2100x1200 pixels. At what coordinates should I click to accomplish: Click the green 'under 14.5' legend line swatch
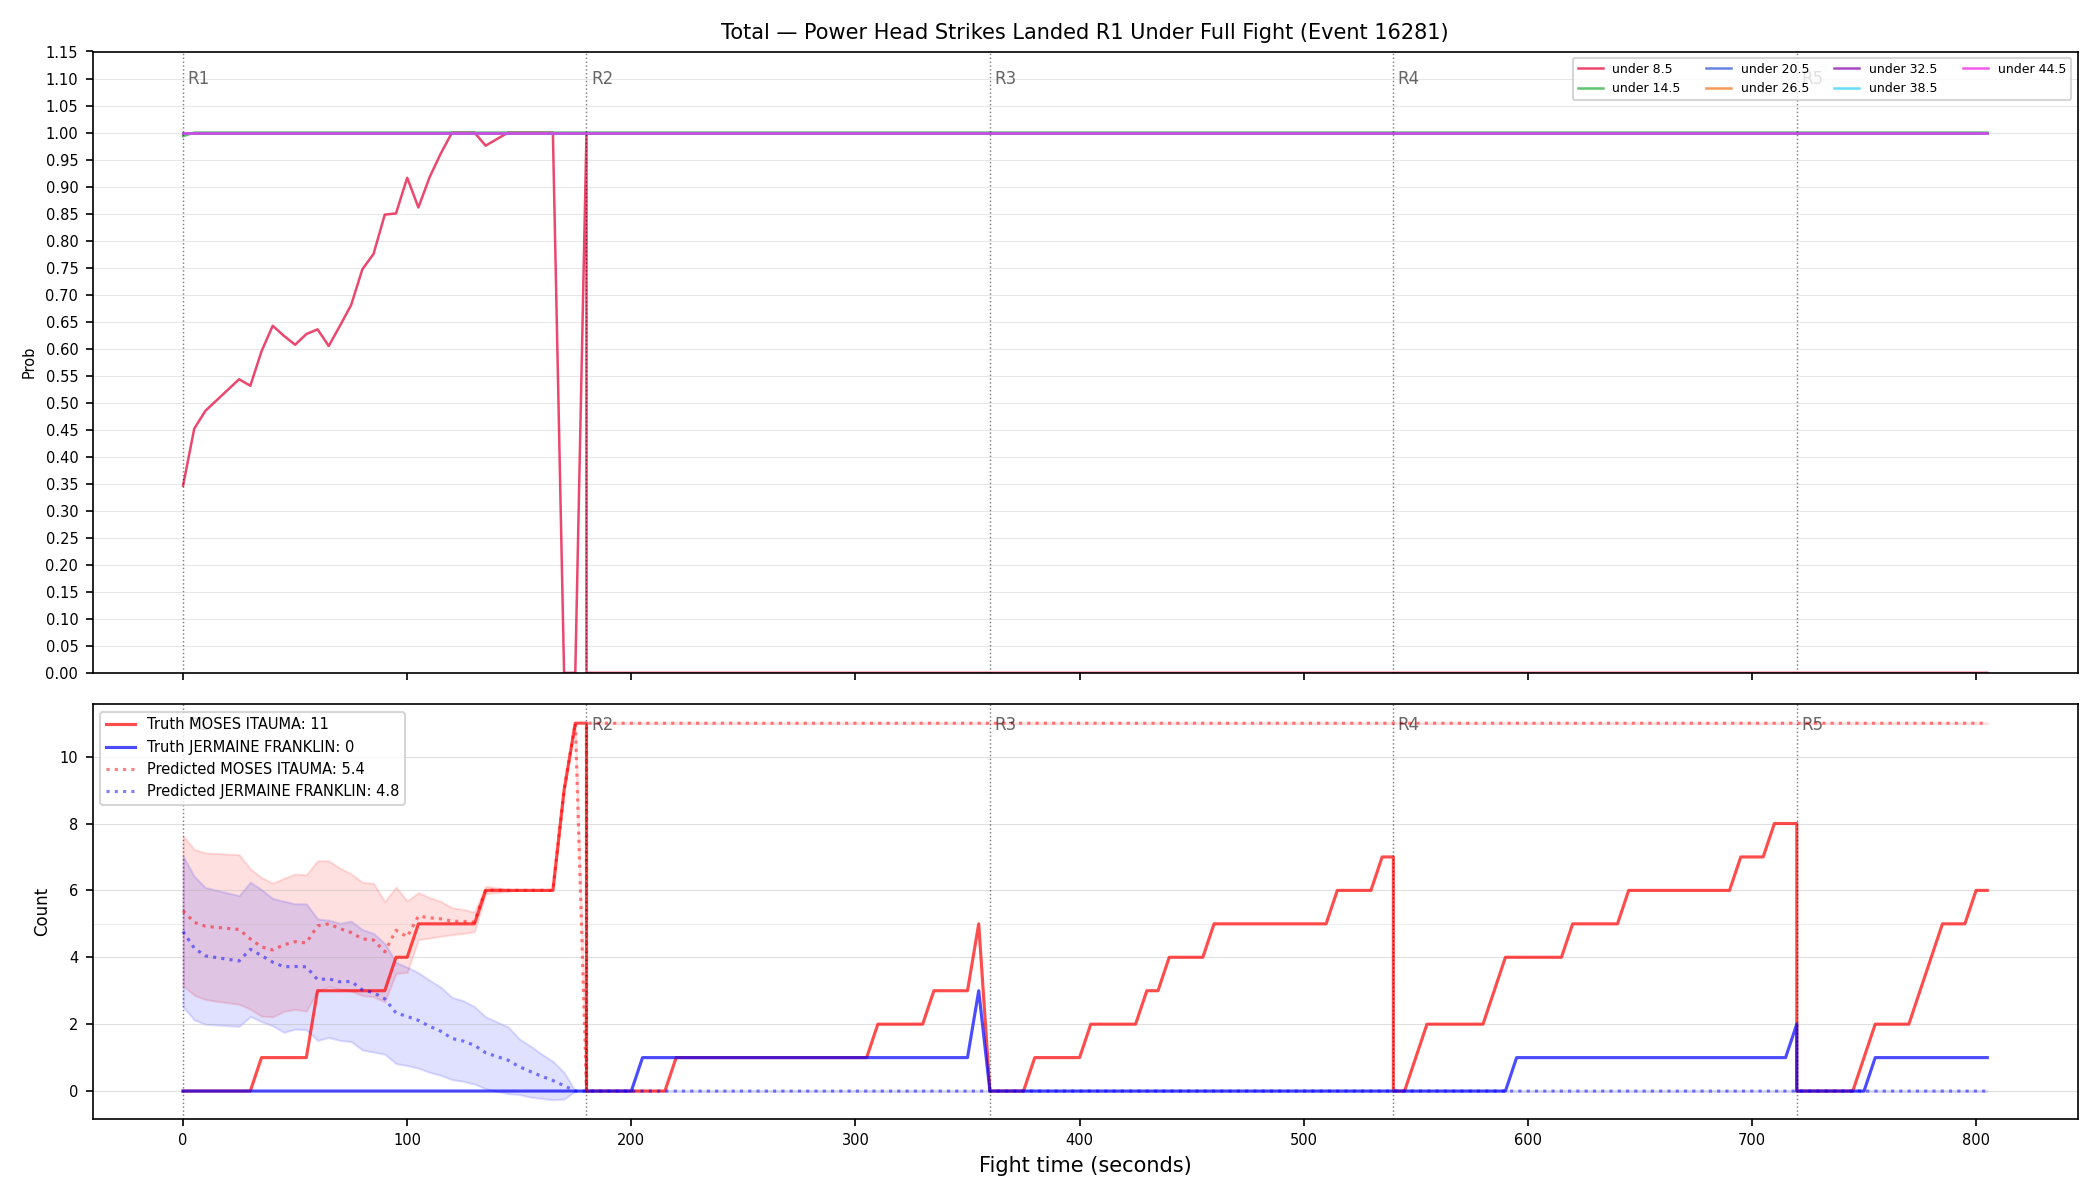1590,88
